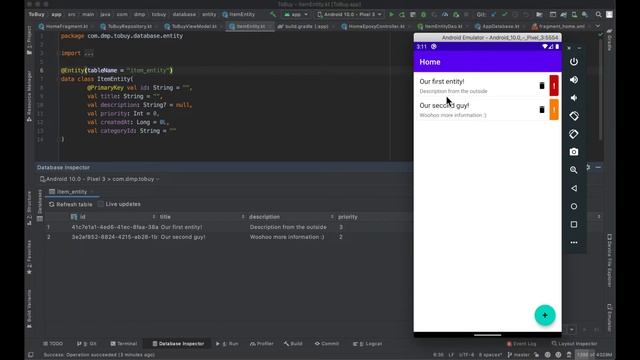Open Database Inspector process dropdown

click(100, 179)
